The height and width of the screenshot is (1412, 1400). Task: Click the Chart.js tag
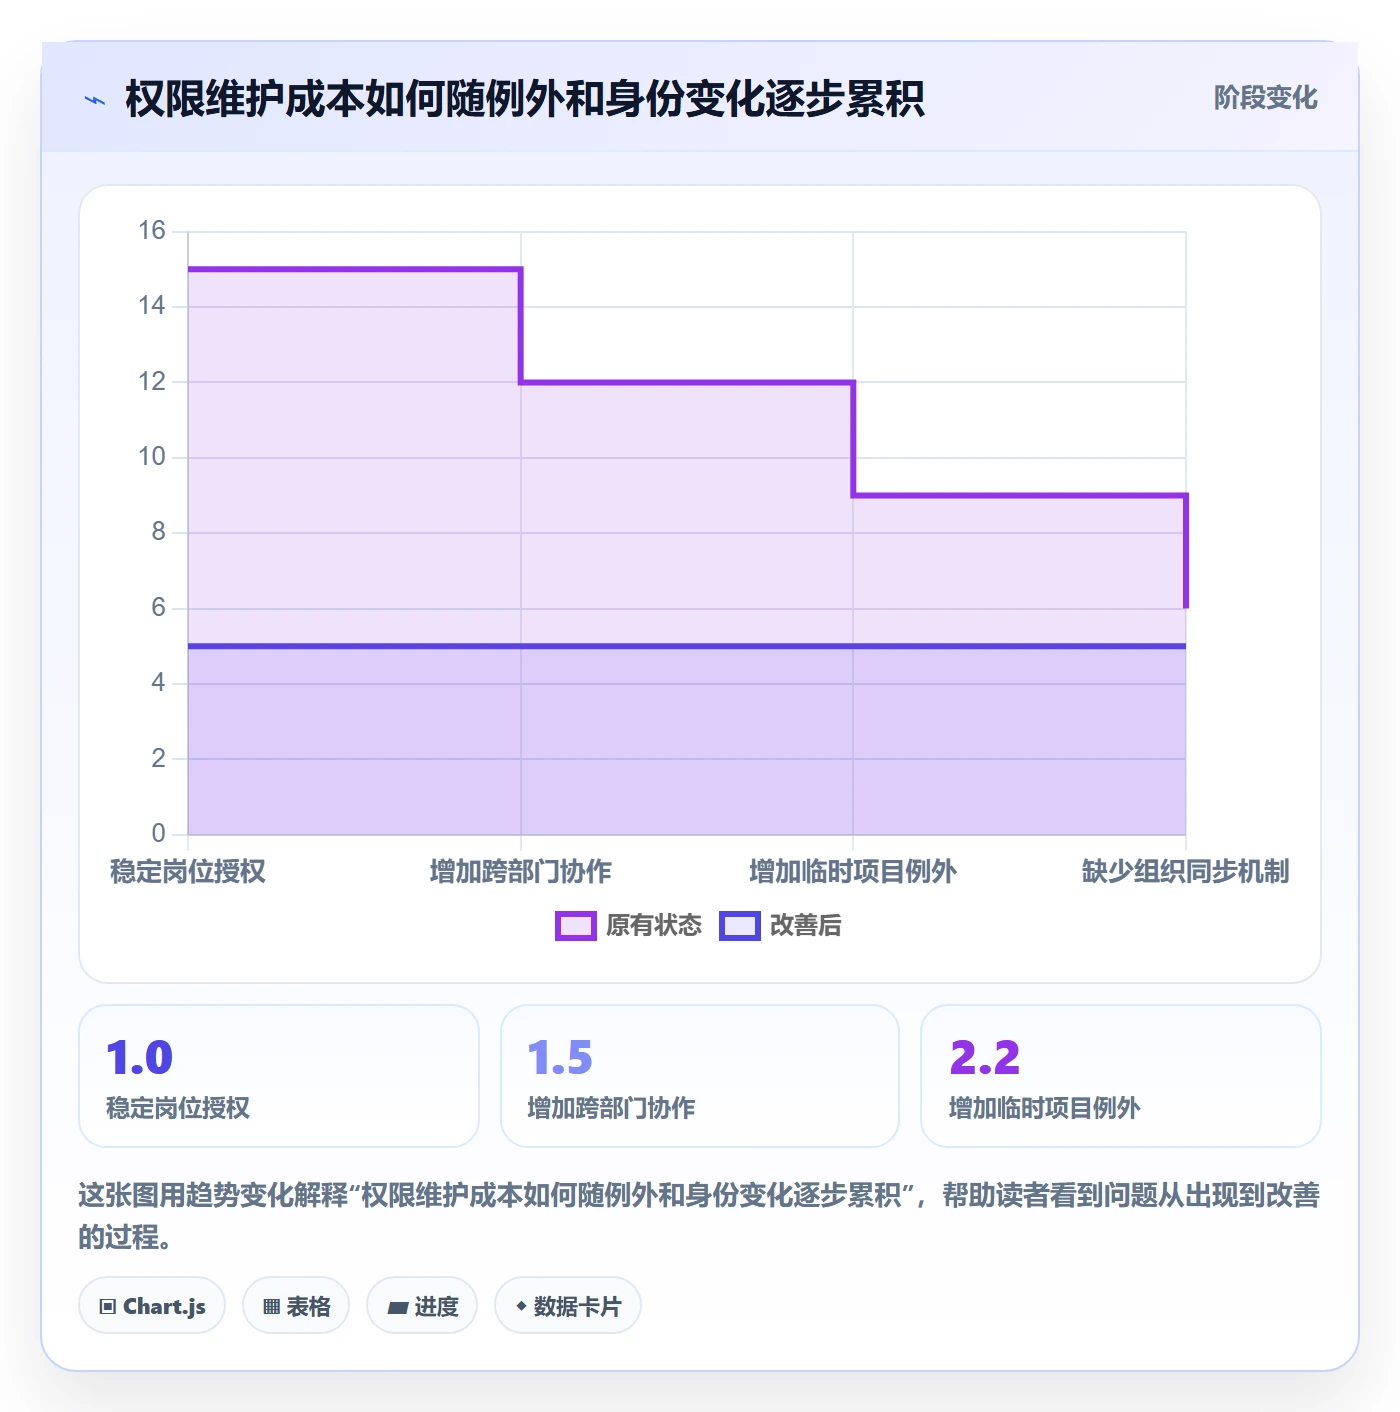coord(152,1306)
